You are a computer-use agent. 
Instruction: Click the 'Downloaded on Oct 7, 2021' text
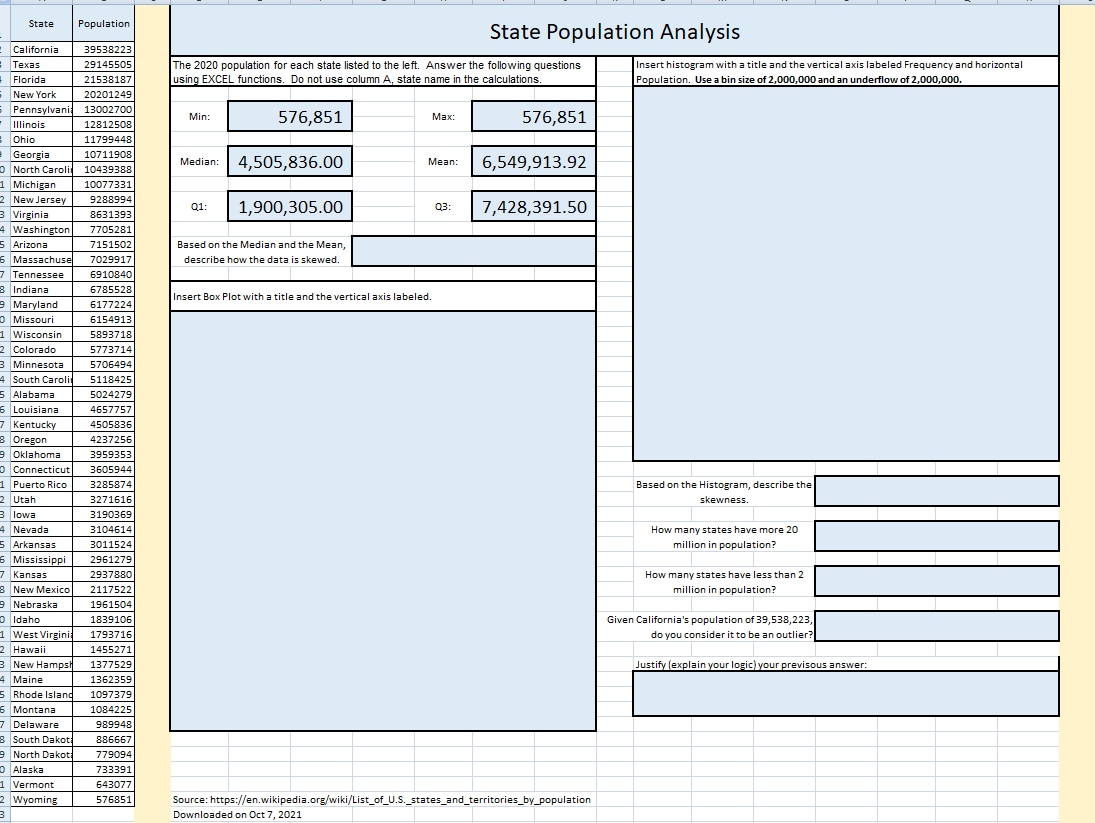(x=237, y=815)
